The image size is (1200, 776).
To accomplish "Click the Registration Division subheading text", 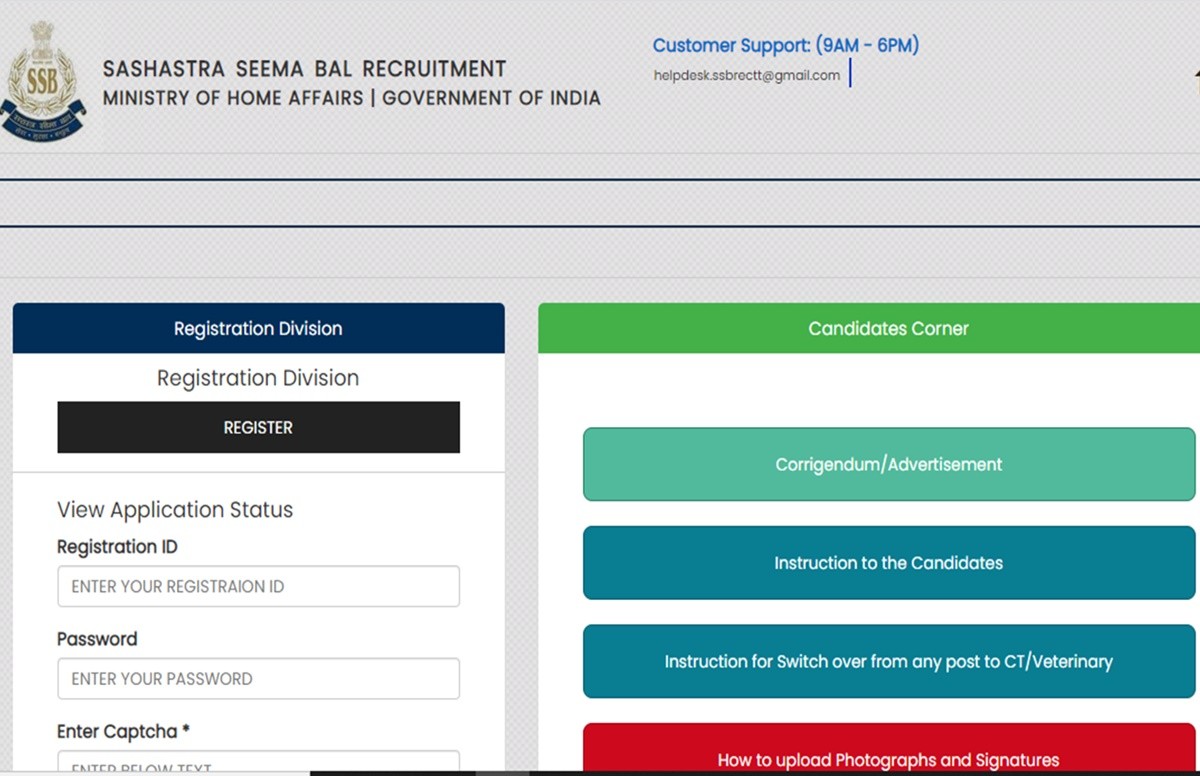I will tap(258, 378).
